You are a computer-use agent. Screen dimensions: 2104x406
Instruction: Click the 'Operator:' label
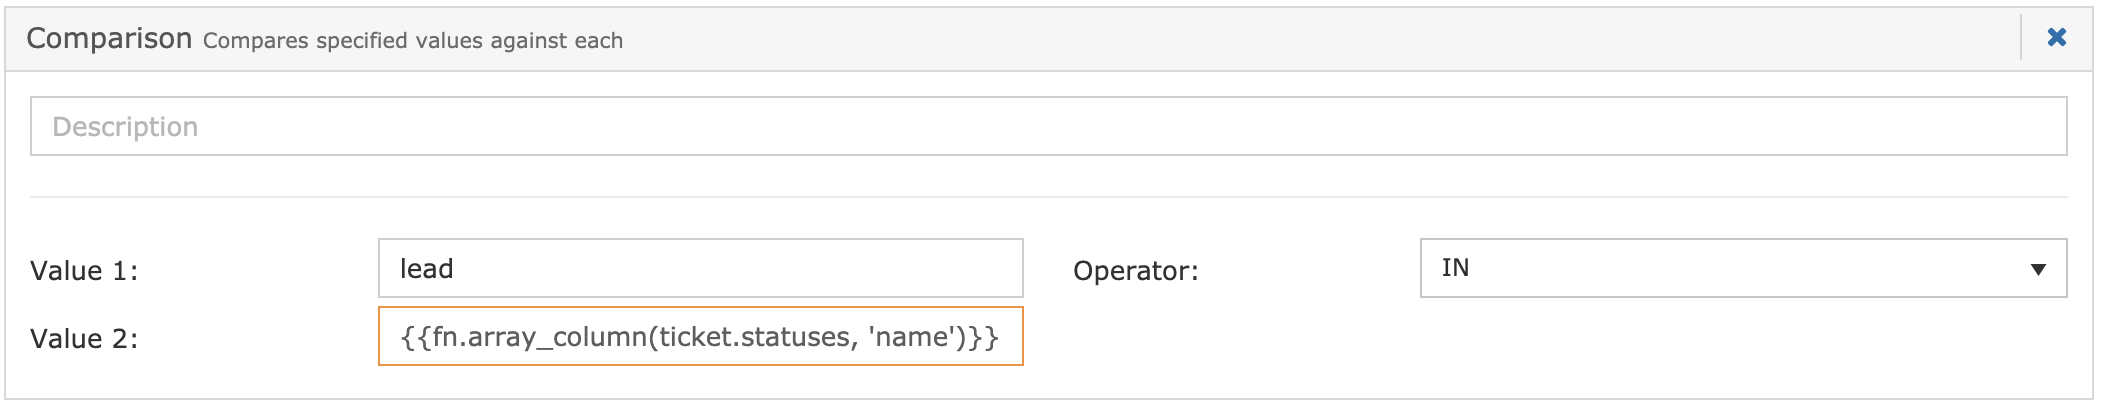[1135, 271]
